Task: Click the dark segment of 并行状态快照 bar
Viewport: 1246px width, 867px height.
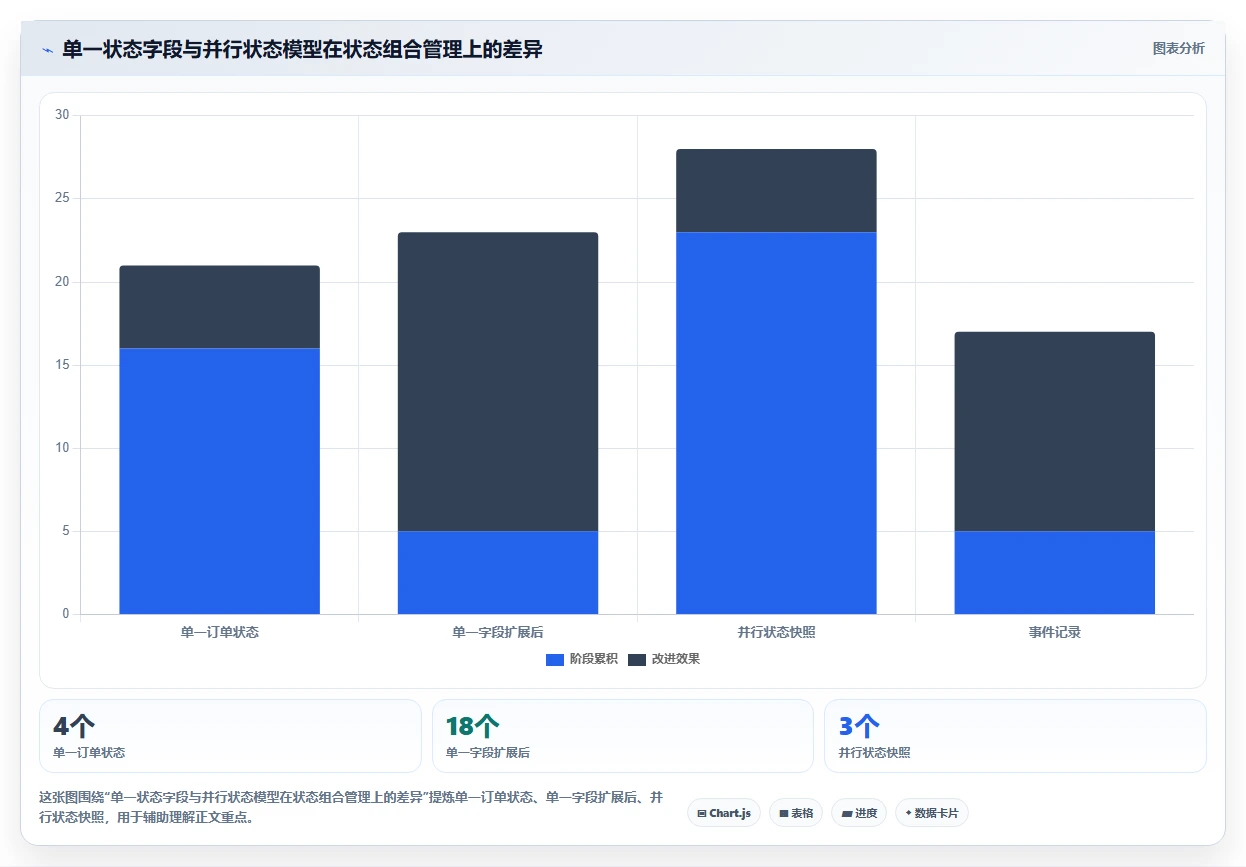Action: [x=776, y=191]
